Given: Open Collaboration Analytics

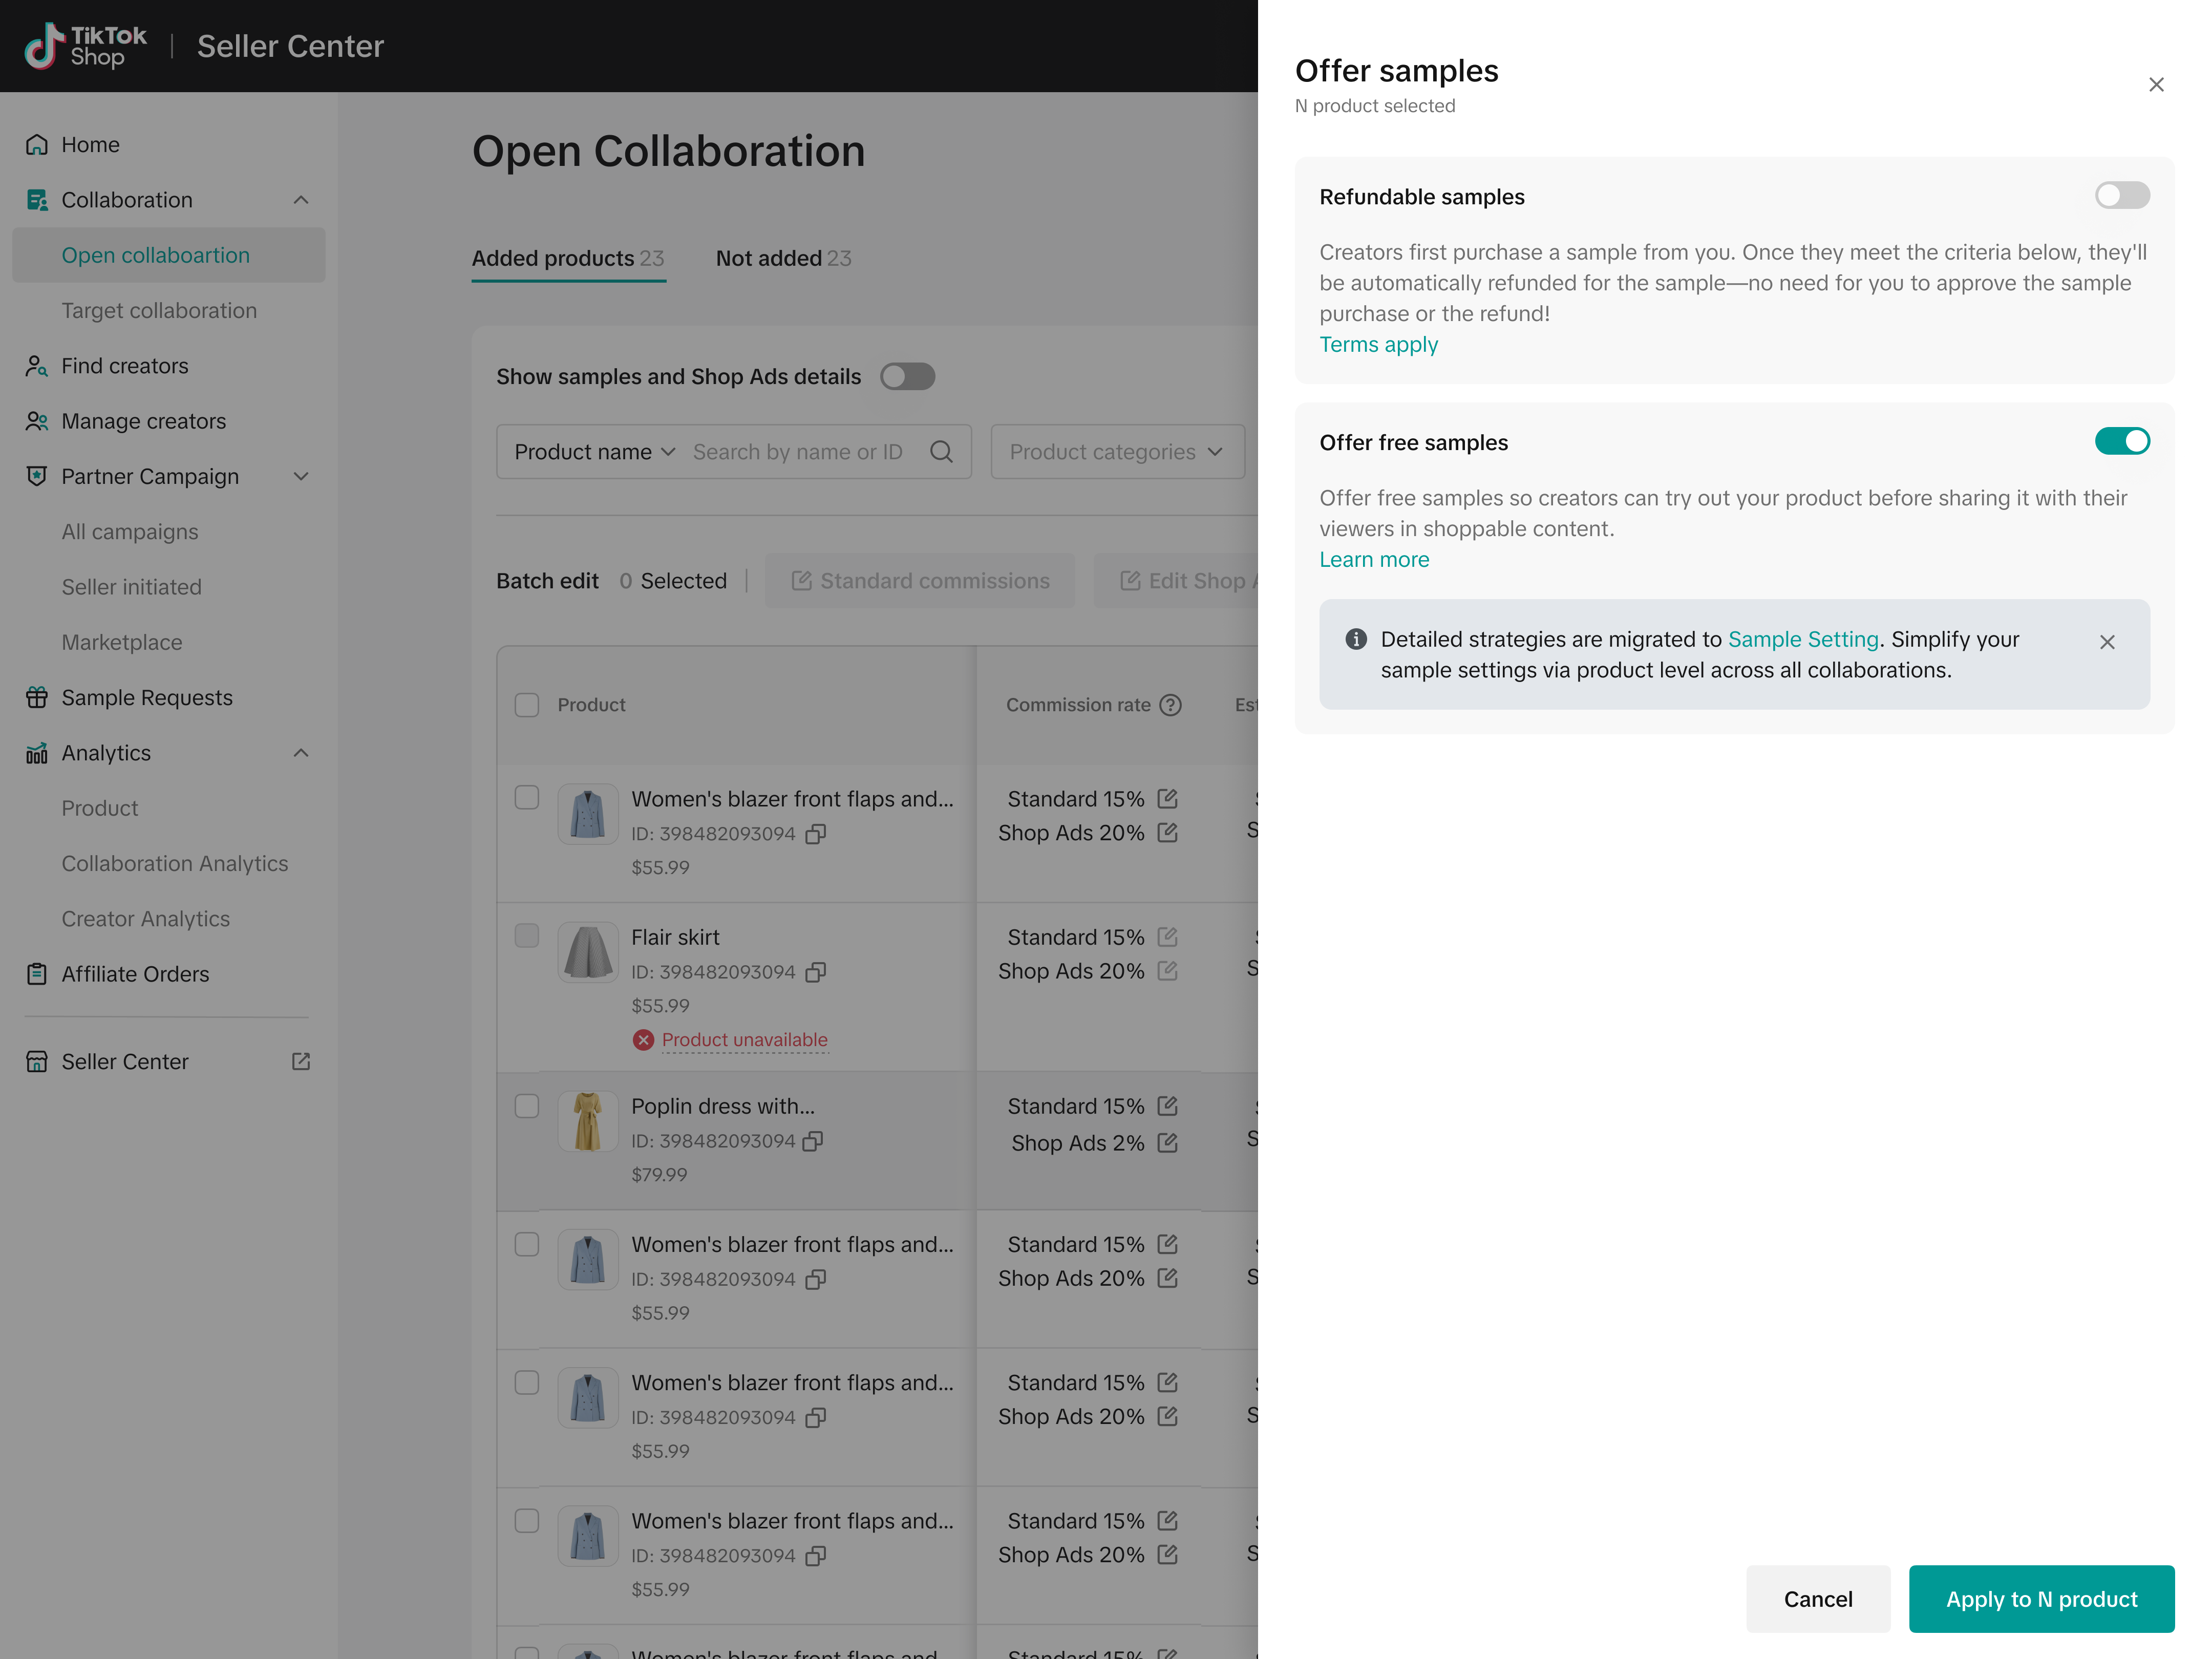Looking at the screenshot, I should [x=175, y=863].
